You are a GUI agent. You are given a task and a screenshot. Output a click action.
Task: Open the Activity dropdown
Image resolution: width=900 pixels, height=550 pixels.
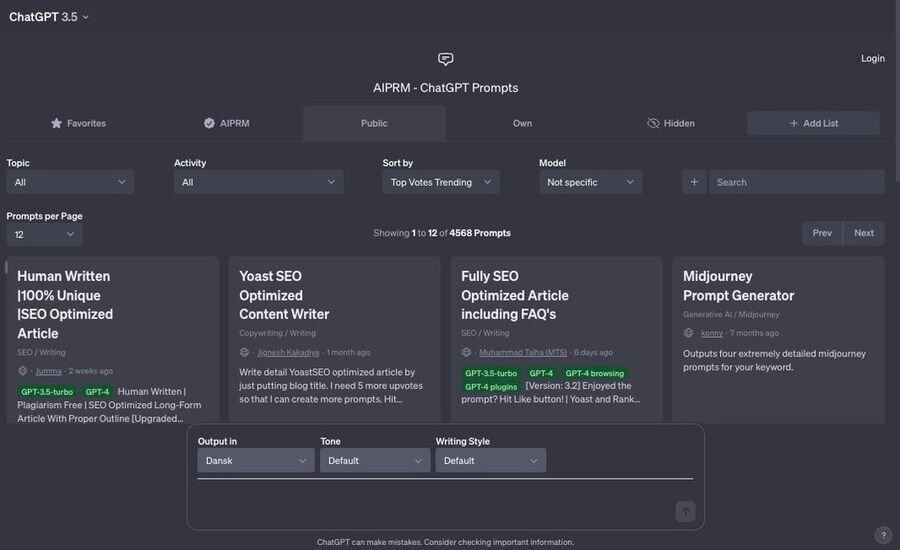click(x=258, y=182)
